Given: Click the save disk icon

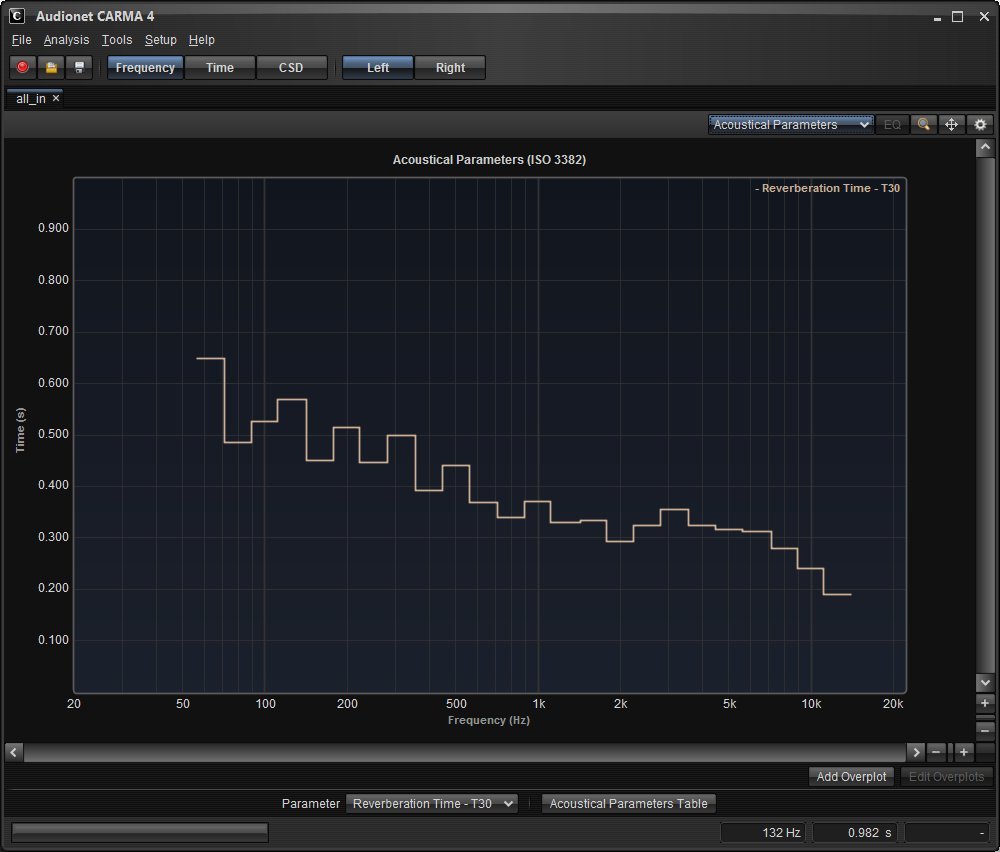Looking at the screenshot, I should [x=80, y=68].
